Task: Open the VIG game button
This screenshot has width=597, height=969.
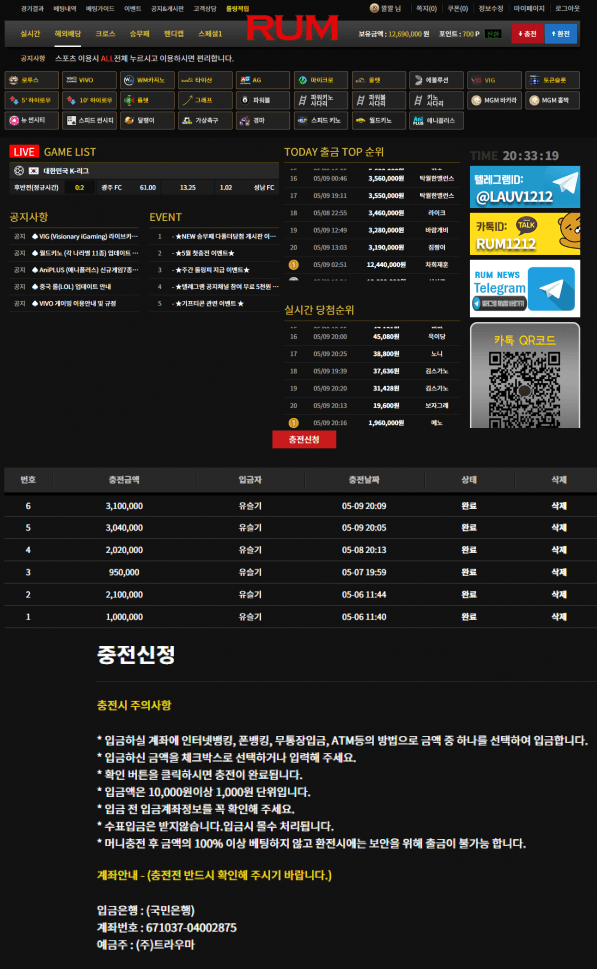Action: click(494, 80)
